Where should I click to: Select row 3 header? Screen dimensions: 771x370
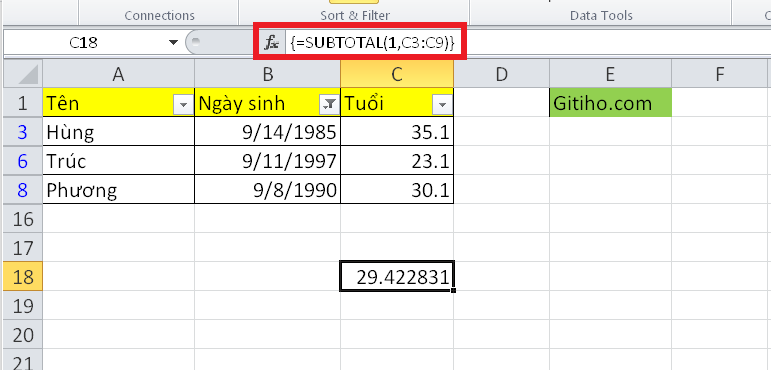(x=23, y=132)
